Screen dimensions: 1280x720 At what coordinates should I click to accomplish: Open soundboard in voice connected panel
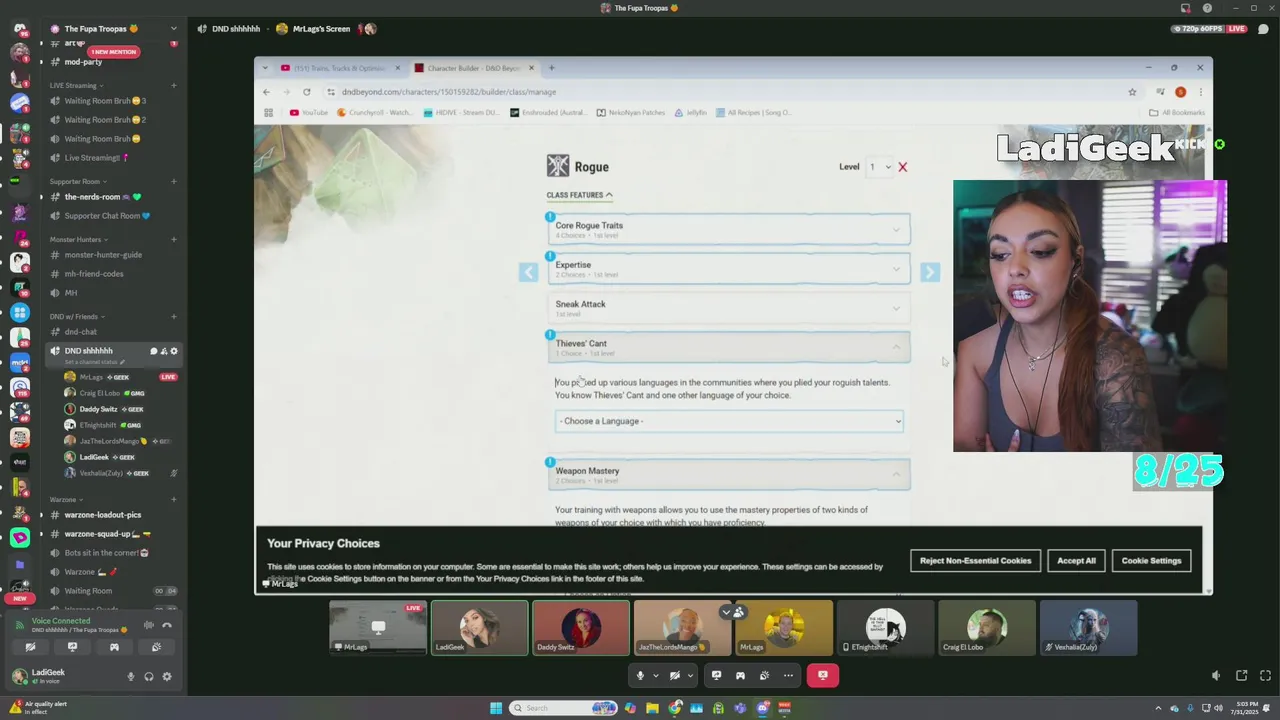click(x=156, y=647)
